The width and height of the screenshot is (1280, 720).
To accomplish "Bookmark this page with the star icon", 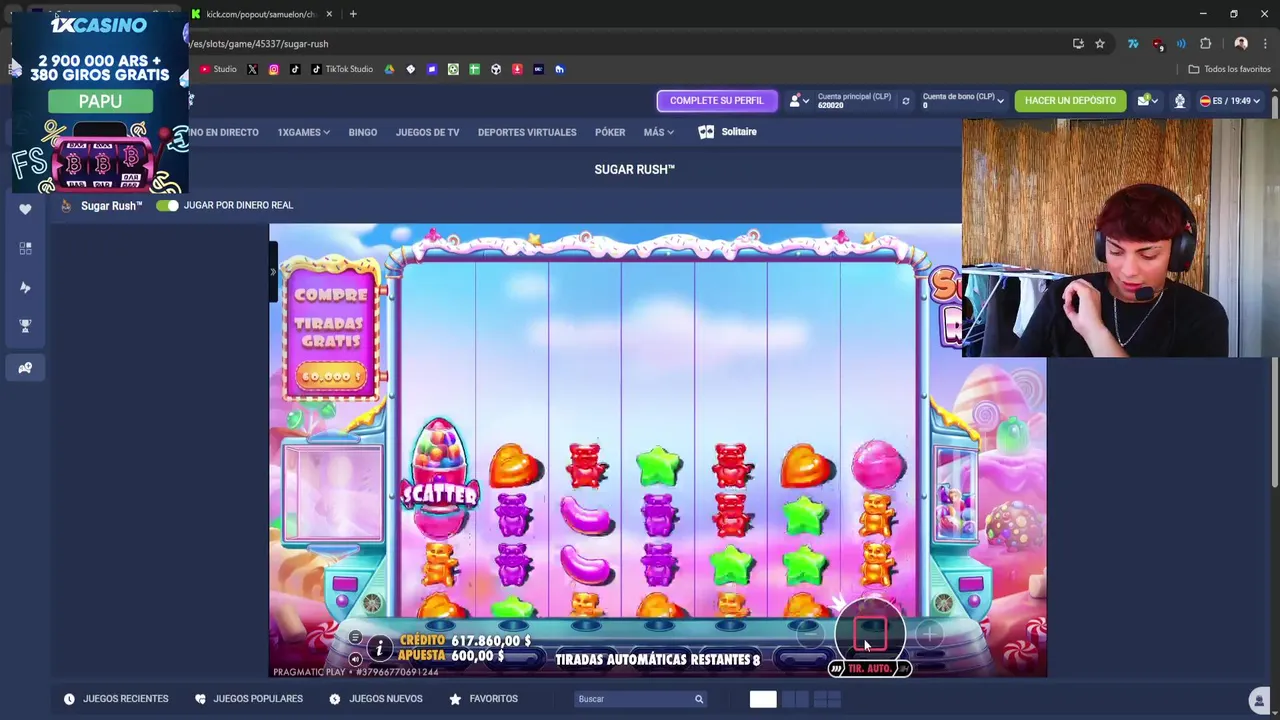I will pyautogui.click(x=1100, y=44).
